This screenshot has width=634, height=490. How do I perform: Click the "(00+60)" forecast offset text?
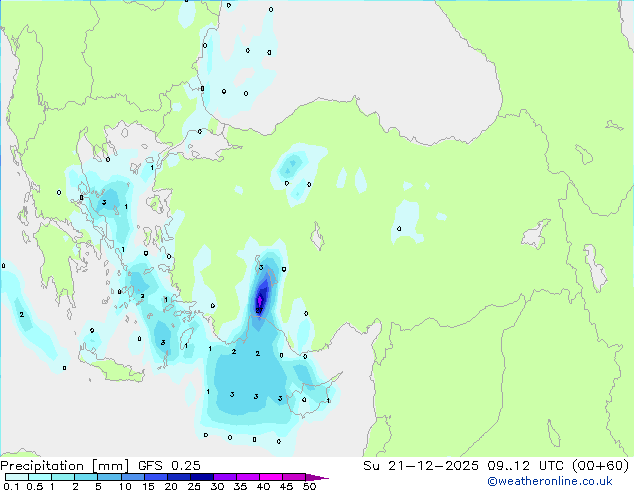[601, 466]
